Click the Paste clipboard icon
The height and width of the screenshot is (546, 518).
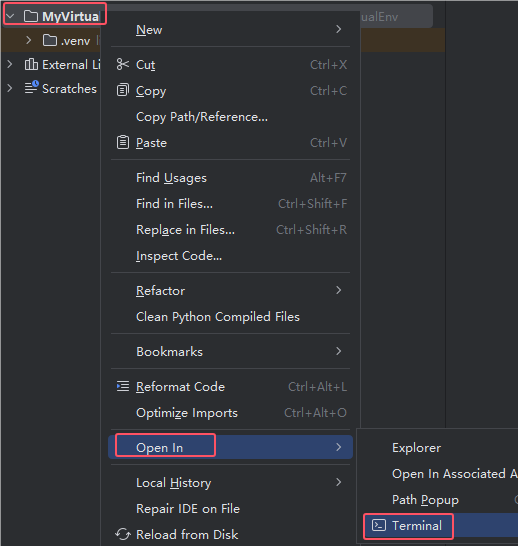pyautogui.click(x=123, y=142)
